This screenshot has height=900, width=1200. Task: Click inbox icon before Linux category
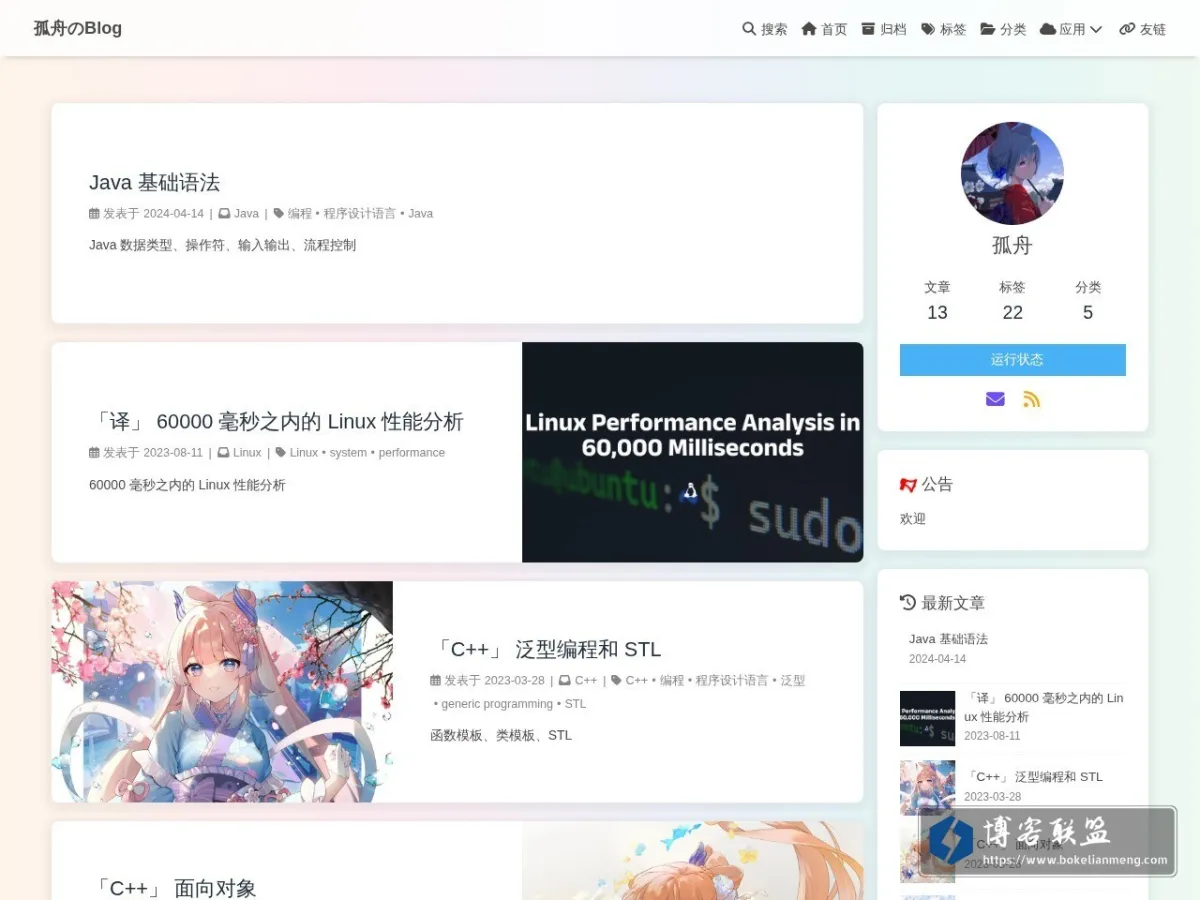point(224,452)
